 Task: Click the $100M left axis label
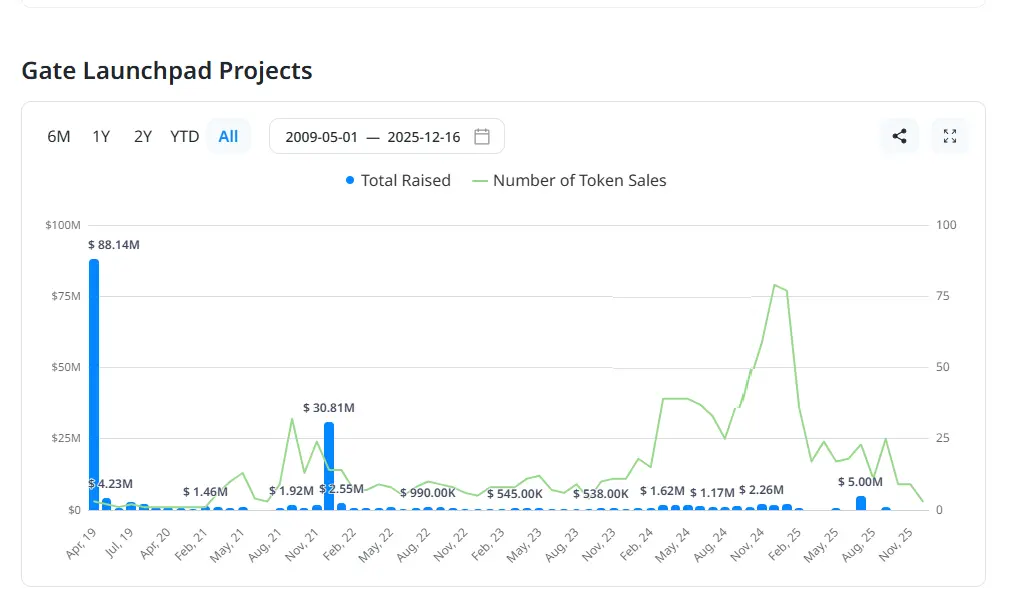tap(63, 225)
